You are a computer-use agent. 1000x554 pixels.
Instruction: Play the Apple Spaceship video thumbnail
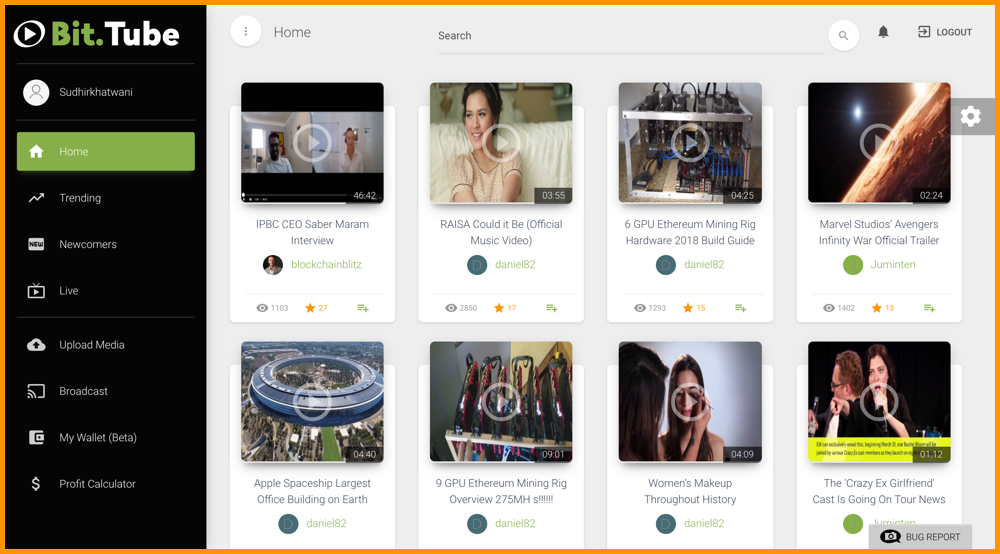tap(312, 402)
